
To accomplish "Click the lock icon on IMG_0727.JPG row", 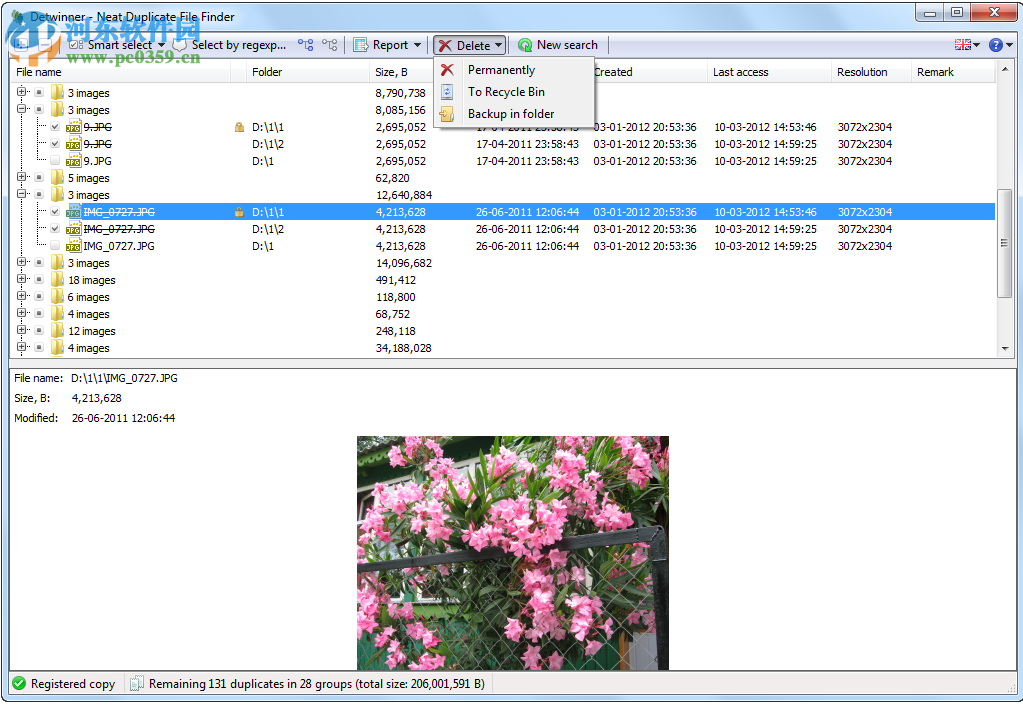I will click(x=239, y=212).
